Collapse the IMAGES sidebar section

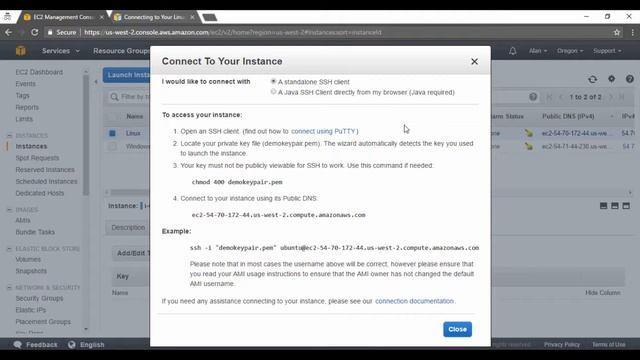click(9, 209)
